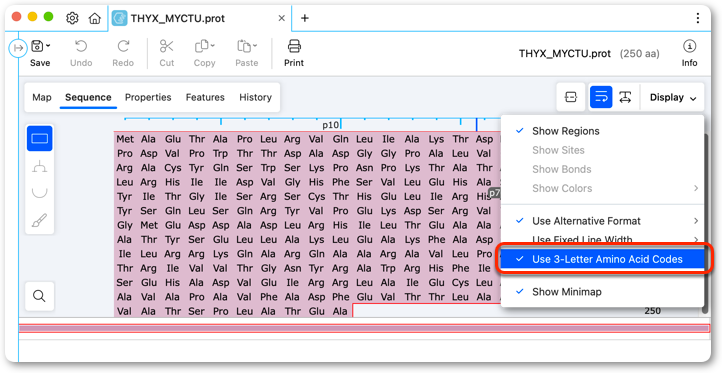The width and height of the screenshot is (722, 373).
Task: Click the magnifier search icon
Action: [40, 296]
